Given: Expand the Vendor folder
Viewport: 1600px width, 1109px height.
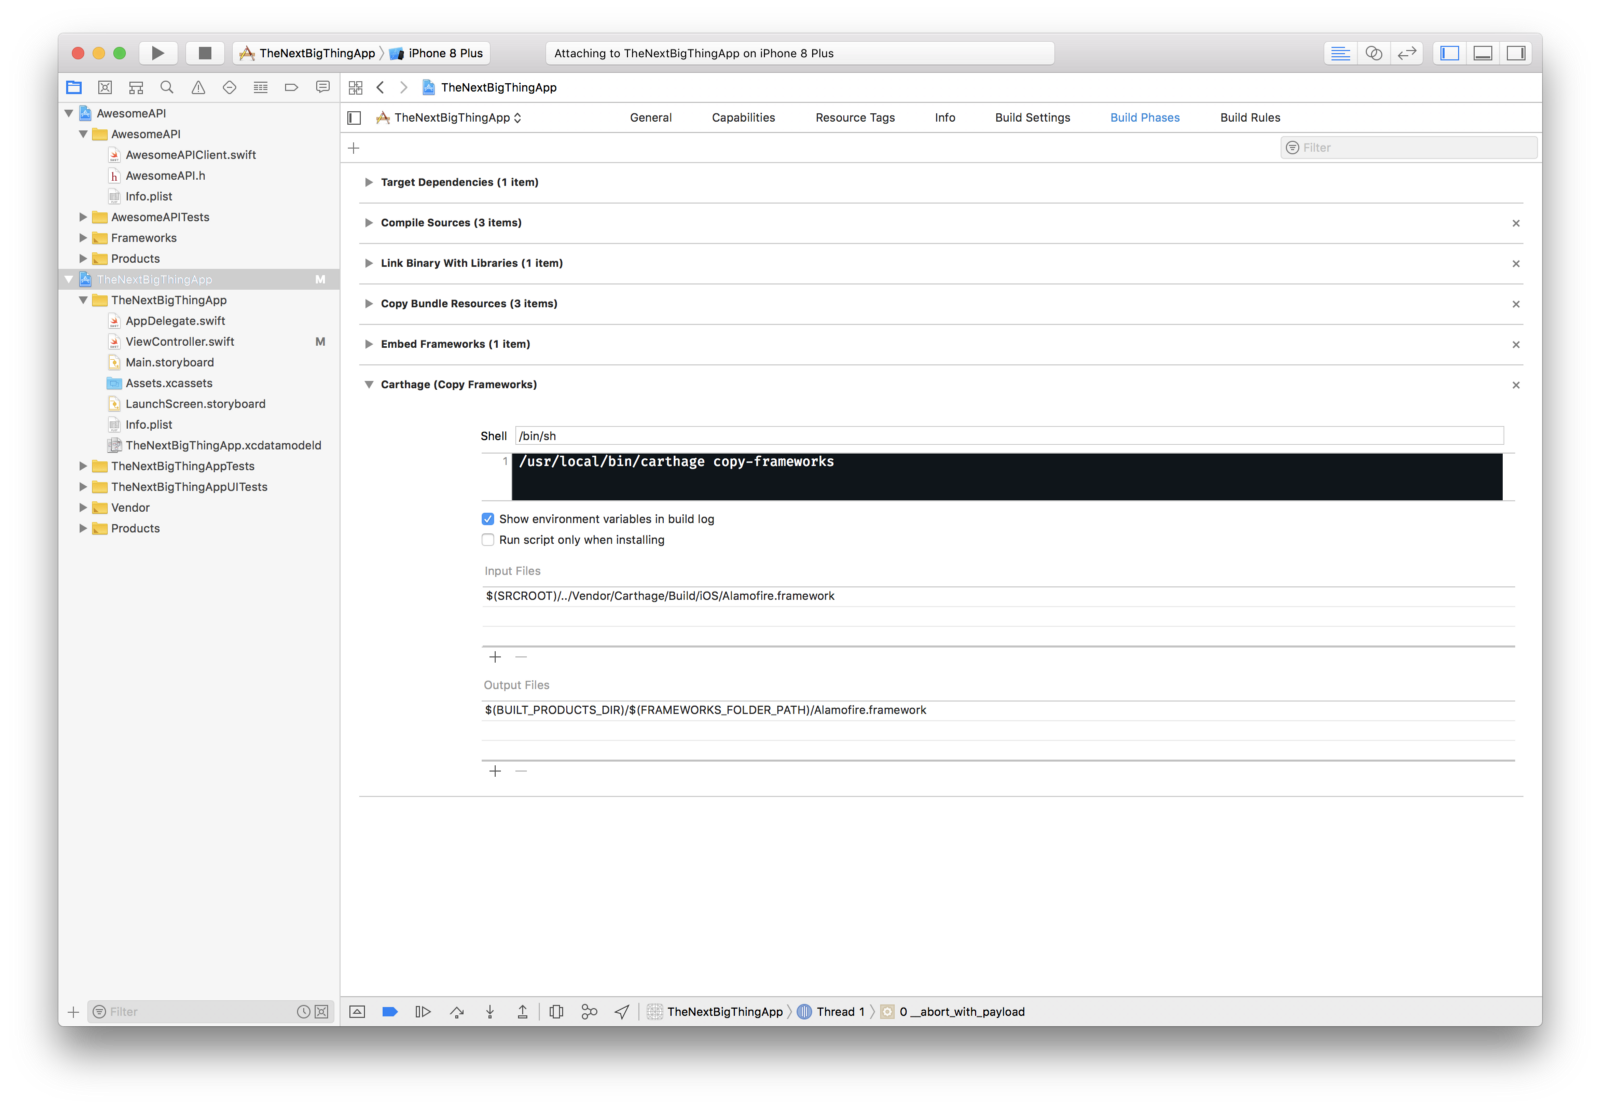Looking at the screenshot, I should point(83,508).
